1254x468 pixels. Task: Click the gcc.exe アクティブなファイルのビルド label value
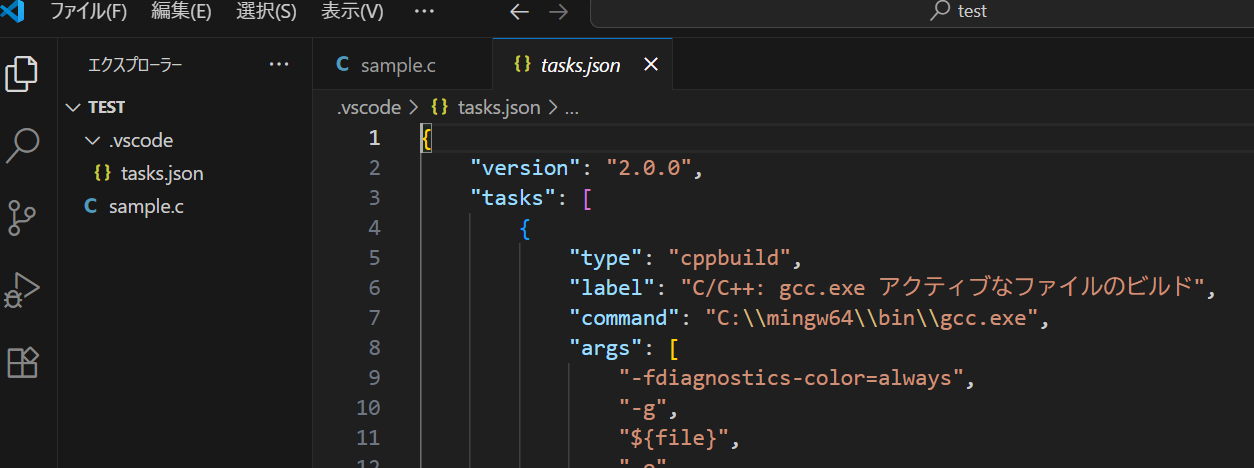941,288
